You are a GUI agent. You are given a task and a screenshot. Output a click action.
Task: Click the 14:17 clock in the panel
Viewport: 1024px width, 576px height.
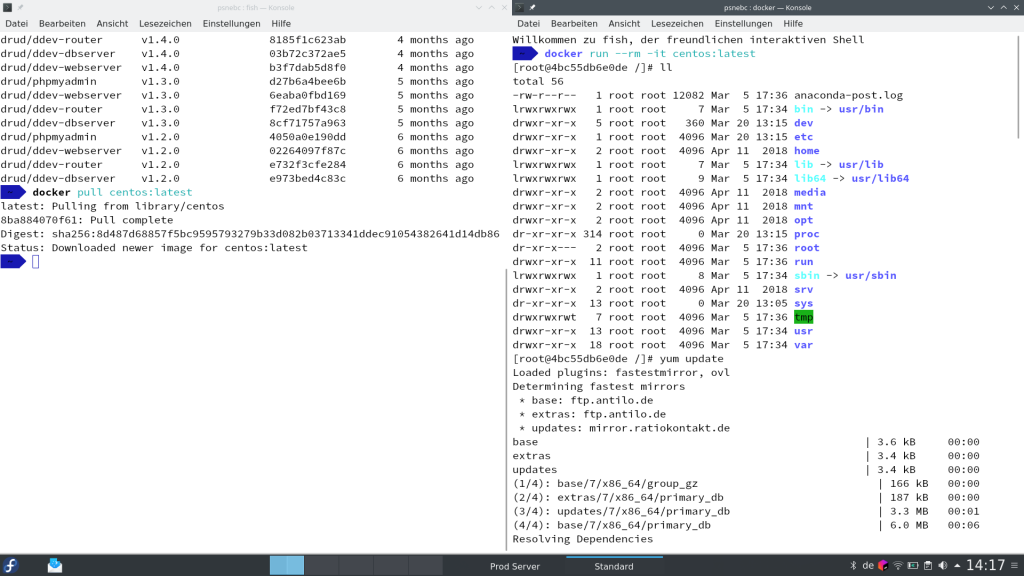point(985,566)
